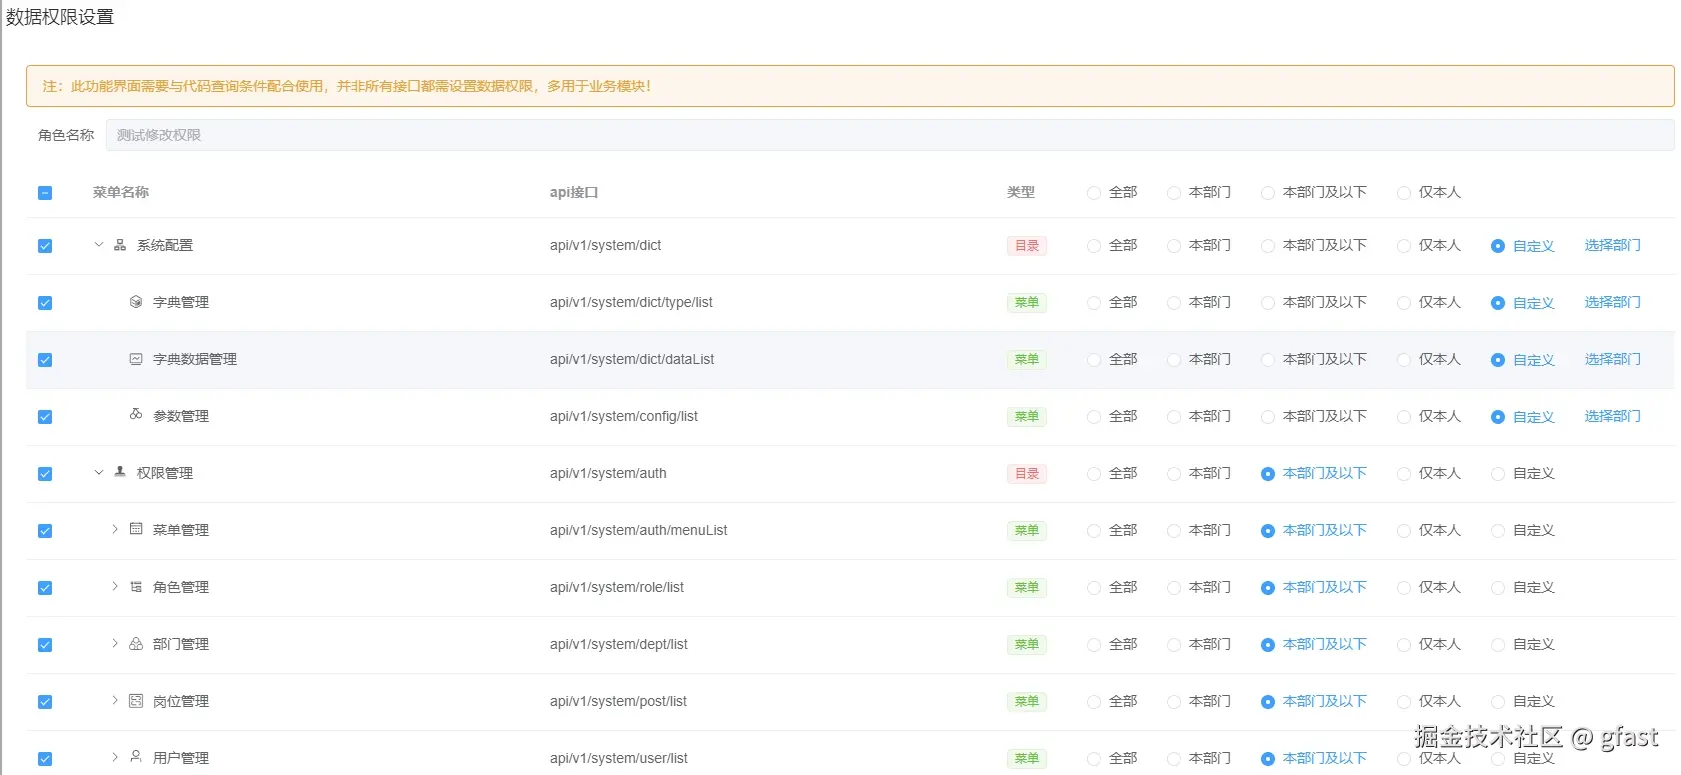
Task: Click the 目录 tag in 系统配置 row
Action: click(x=1027, y=245)
